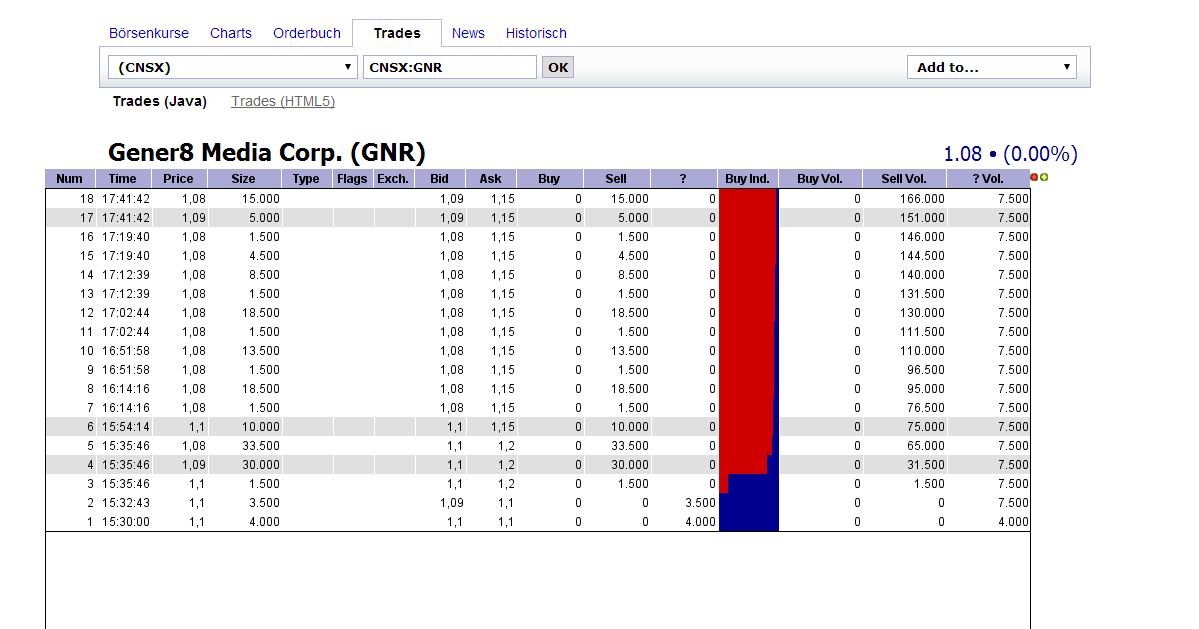This screenshot has width=1199, height=629.
Task: Click the green circle icon beside ? Vol.
Action: pos(1044,177)
